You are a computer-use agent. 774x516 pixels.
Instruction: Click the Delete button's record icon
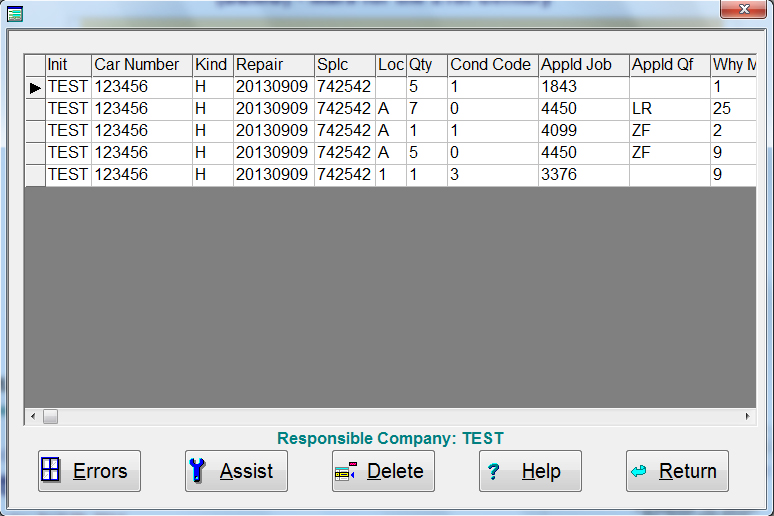click(x=346, y=471)
